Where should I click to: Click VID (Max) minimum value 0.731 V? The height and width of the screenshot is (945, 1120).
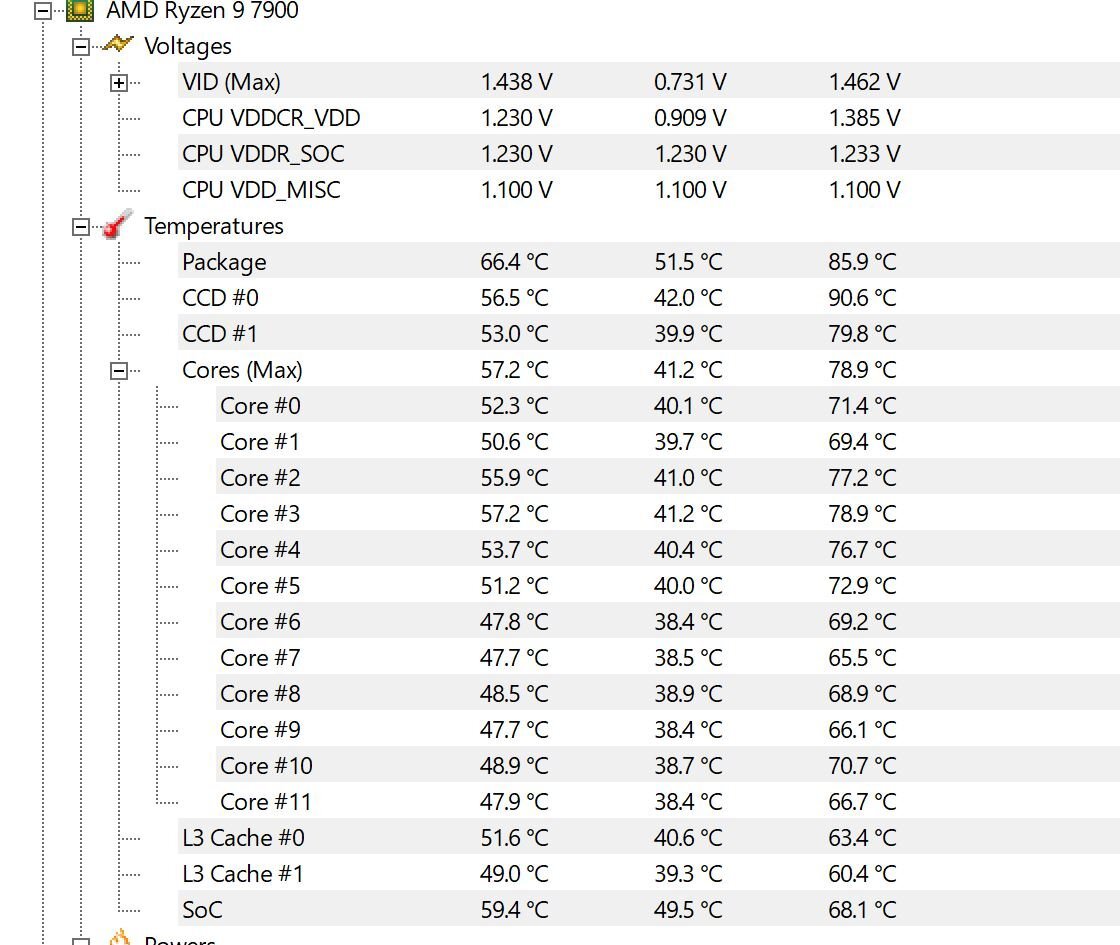pyautogui.click(x=690, y=81)
